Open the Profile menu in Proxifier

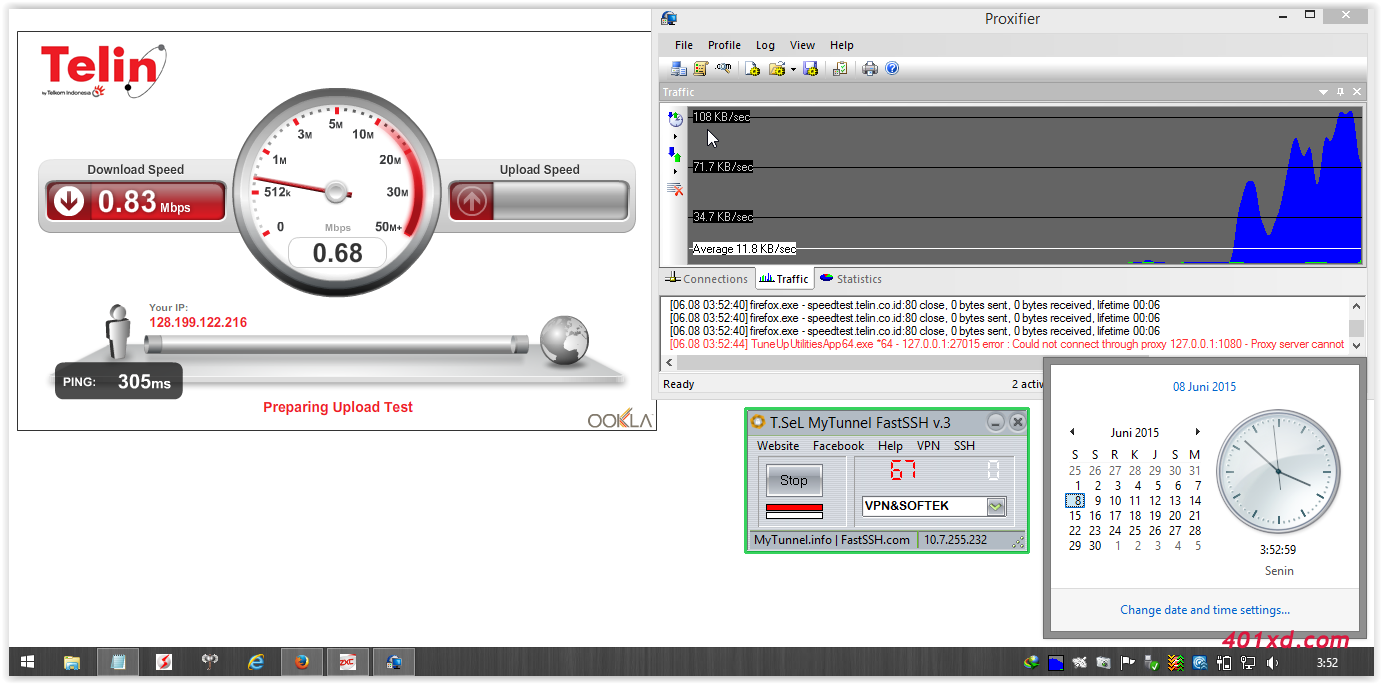pos(724,45)
